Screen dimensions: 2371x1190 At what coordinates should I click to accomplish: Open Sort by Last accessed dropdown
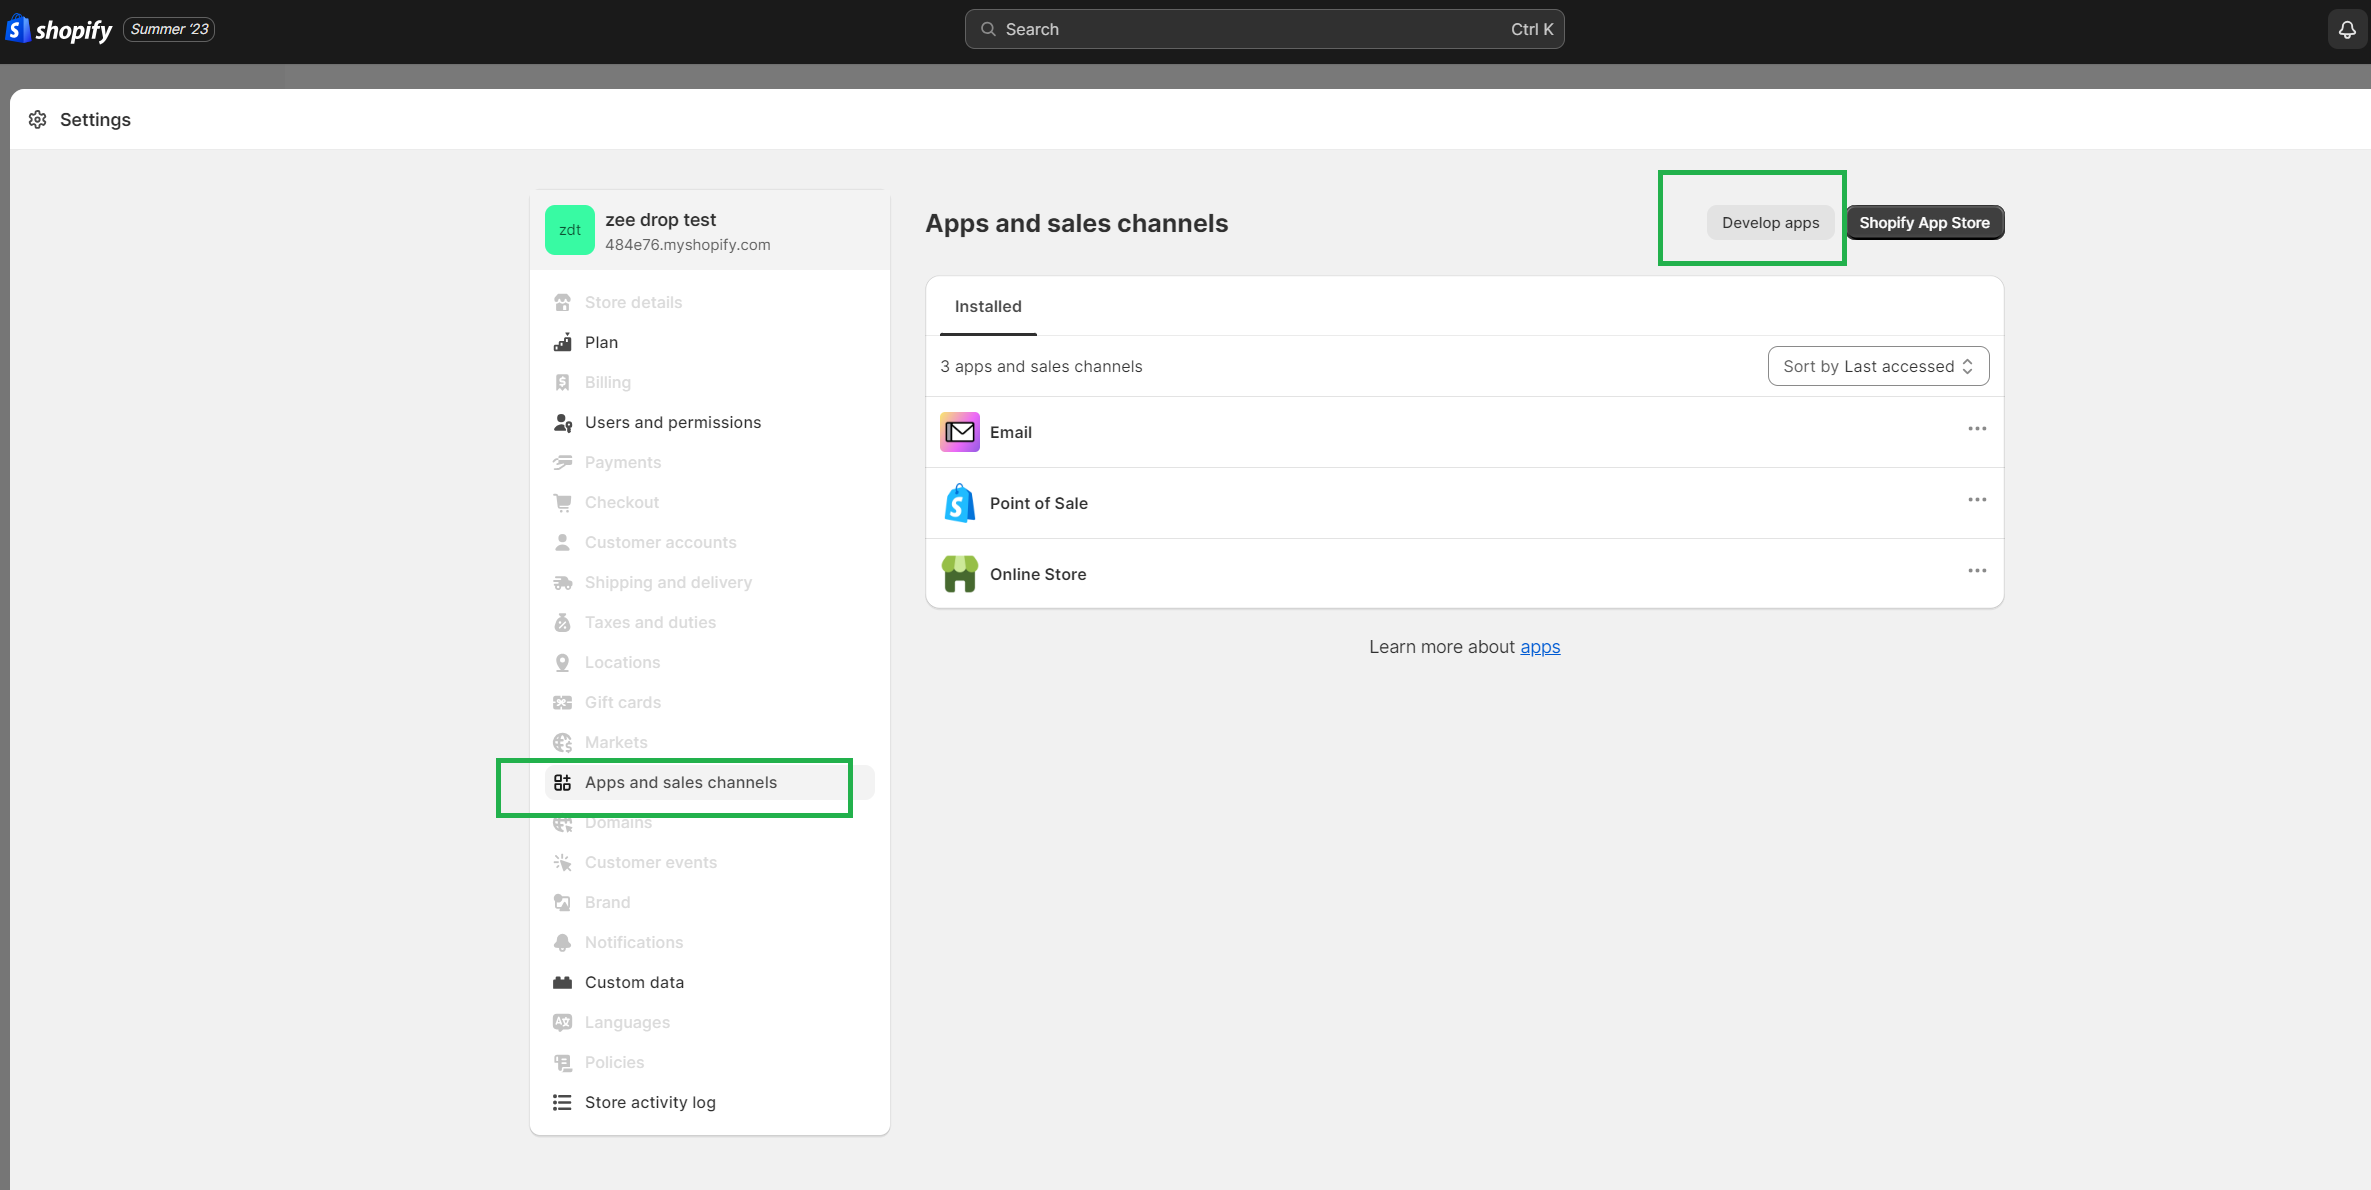pyautogui.click(x=1878, y=366)
